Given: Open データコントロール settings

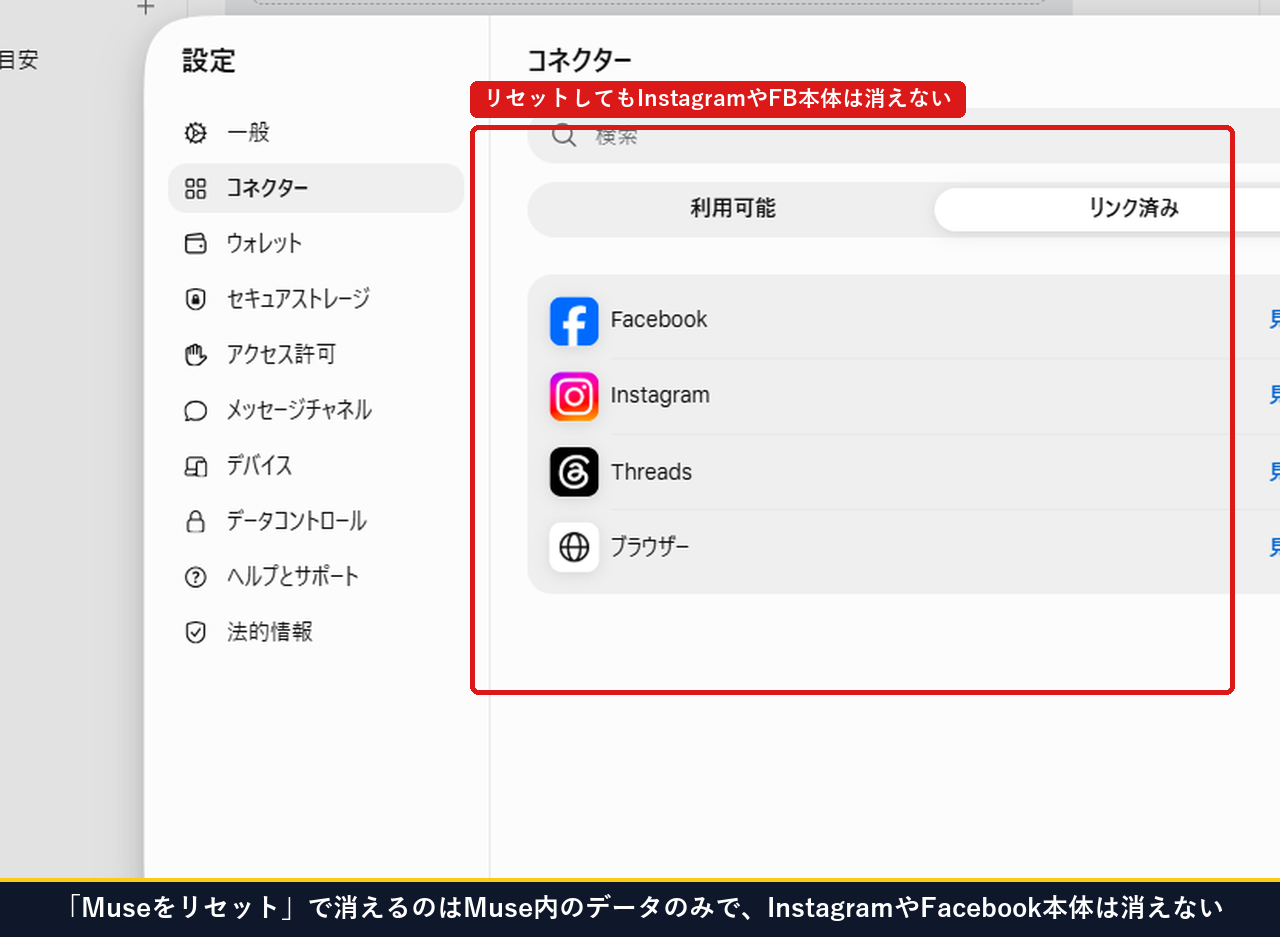Looking at the screenshot, I should pyautogui.click(x=316, y=521).
